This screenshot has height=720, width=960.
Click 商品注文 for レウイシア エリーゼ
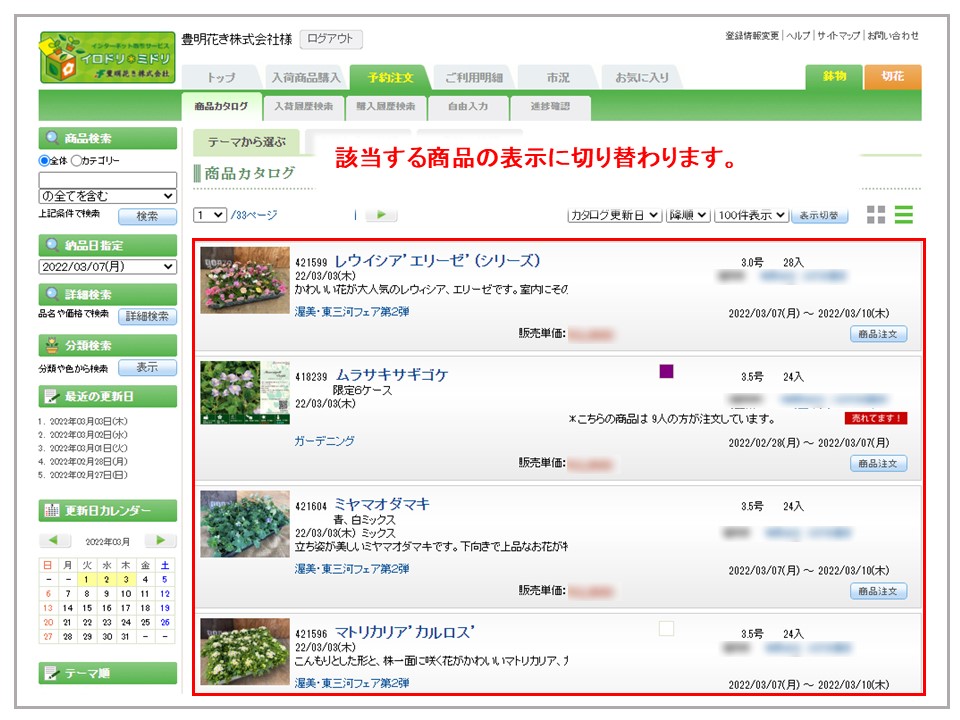click(x=879, y=334)
